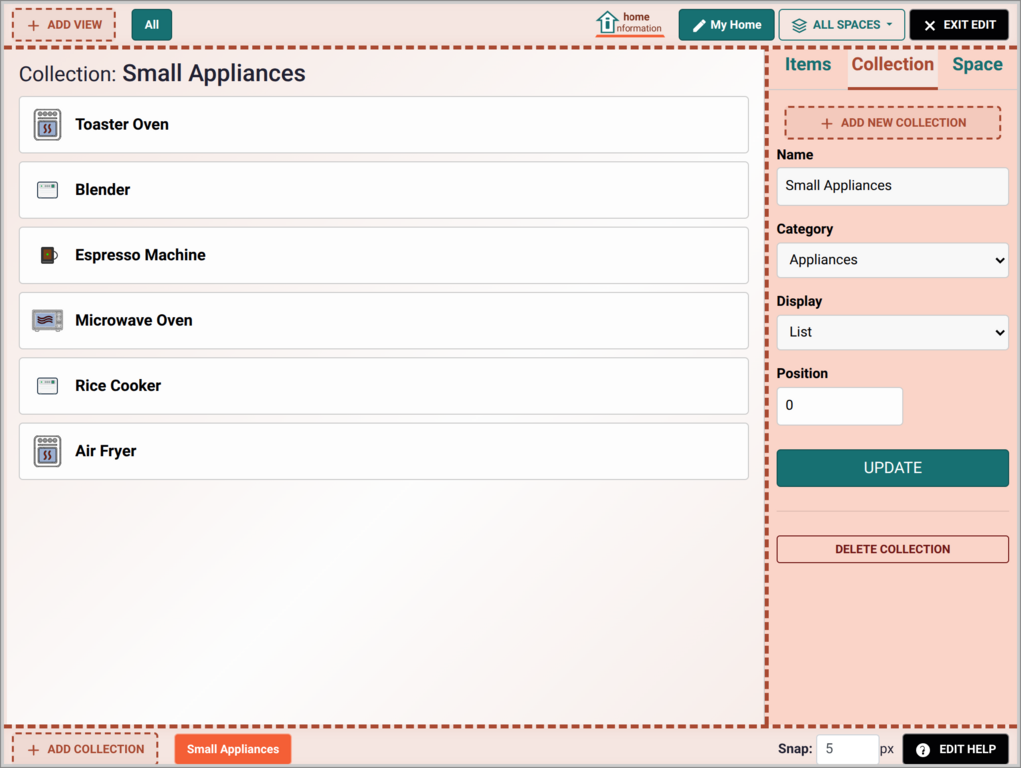The height and width of the screenshot is (768, 1021).
Task: Click the plus icon in bottom Add Collection
Action: coord(34,750)
